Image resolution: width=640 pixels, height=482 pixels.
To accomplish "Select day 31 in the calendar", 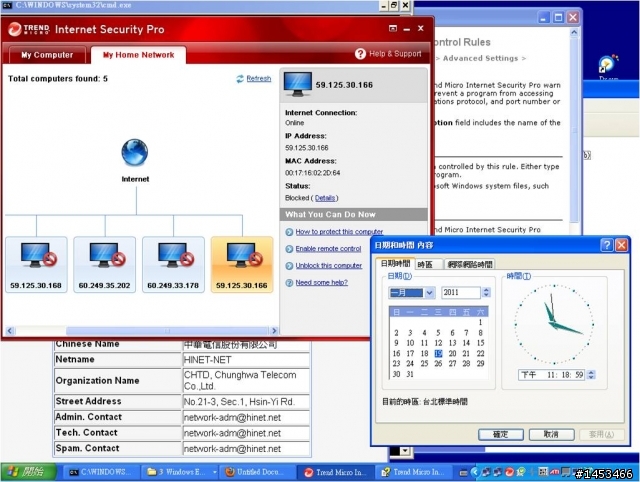I will 410,374.
